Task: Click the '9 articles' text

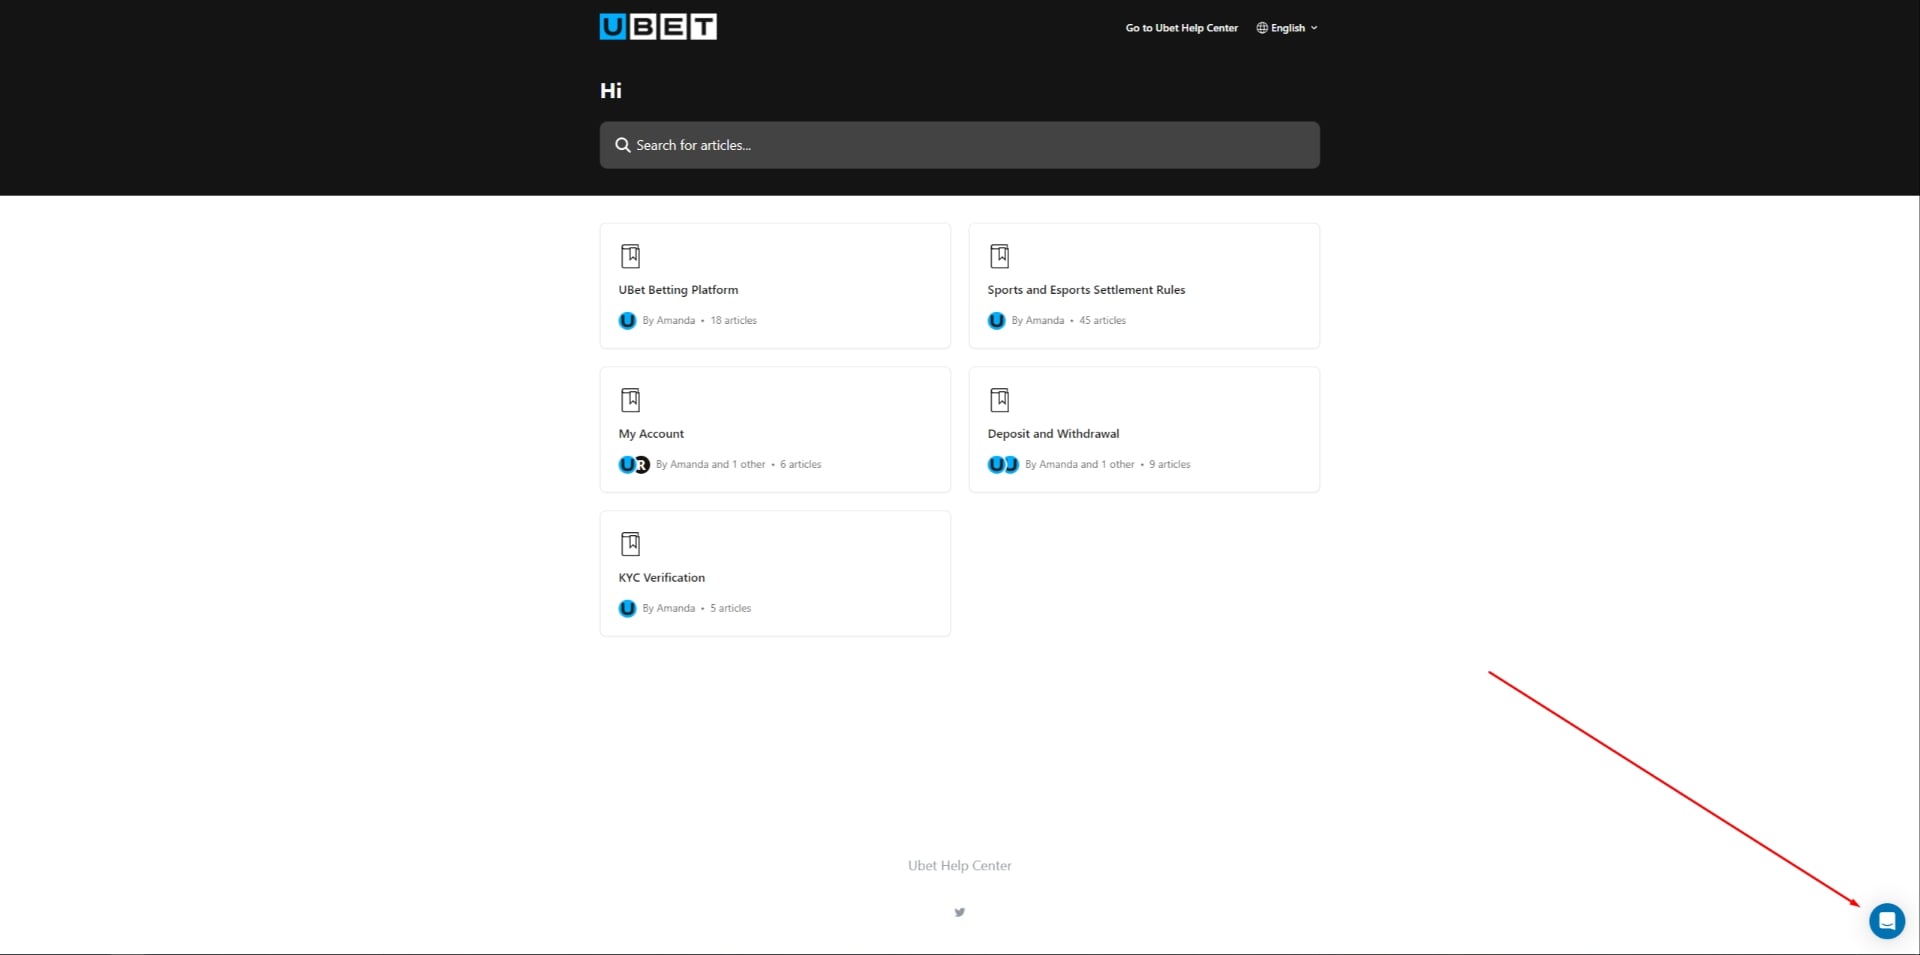Action: point(1169,465)
